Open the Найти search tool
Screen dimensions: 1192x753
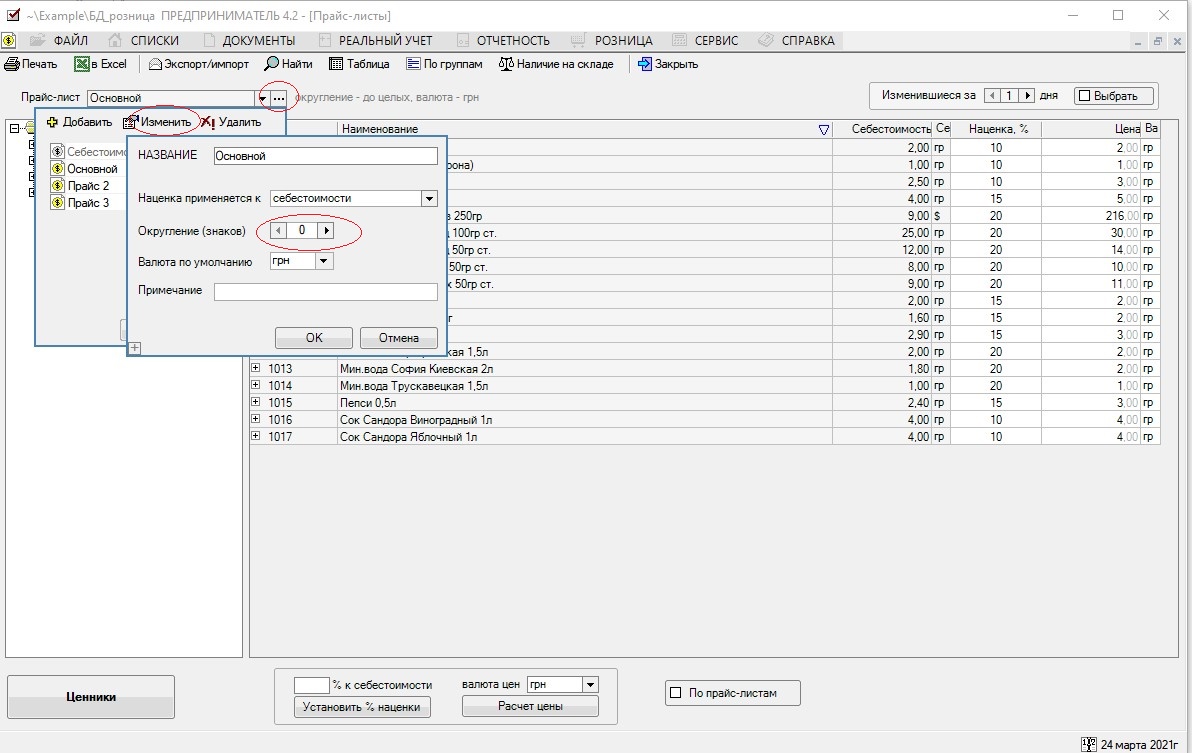tap(289, 64)
